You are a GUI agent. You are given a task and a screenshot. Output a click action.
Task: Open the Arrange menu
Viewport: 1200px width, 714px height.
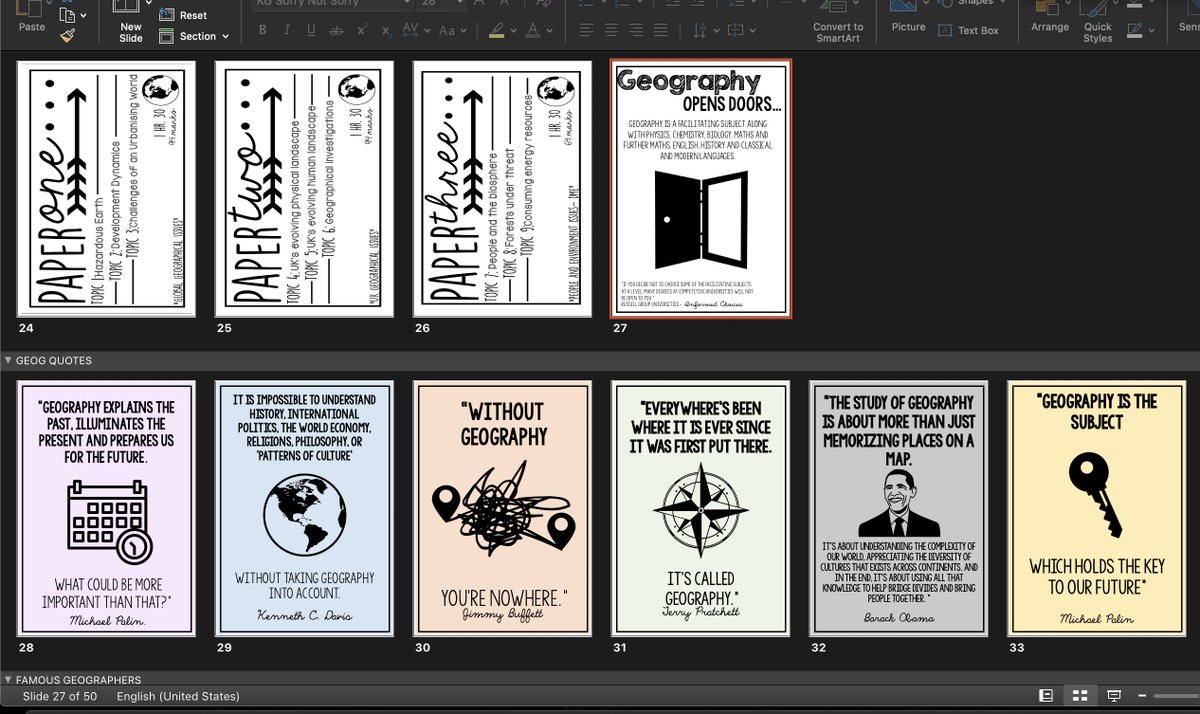1050,19
